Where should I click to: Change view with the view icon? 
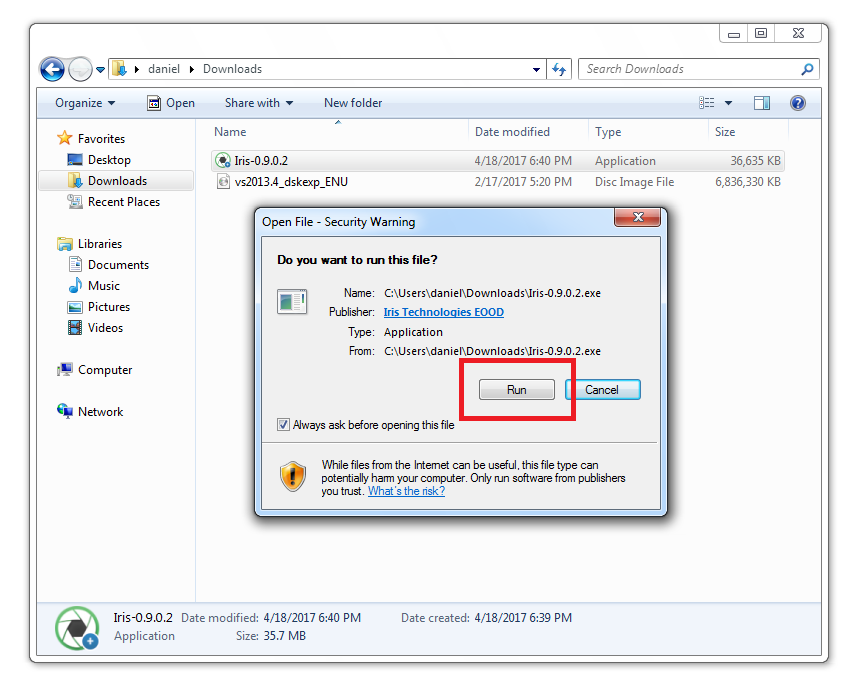[x=707, y=103]
